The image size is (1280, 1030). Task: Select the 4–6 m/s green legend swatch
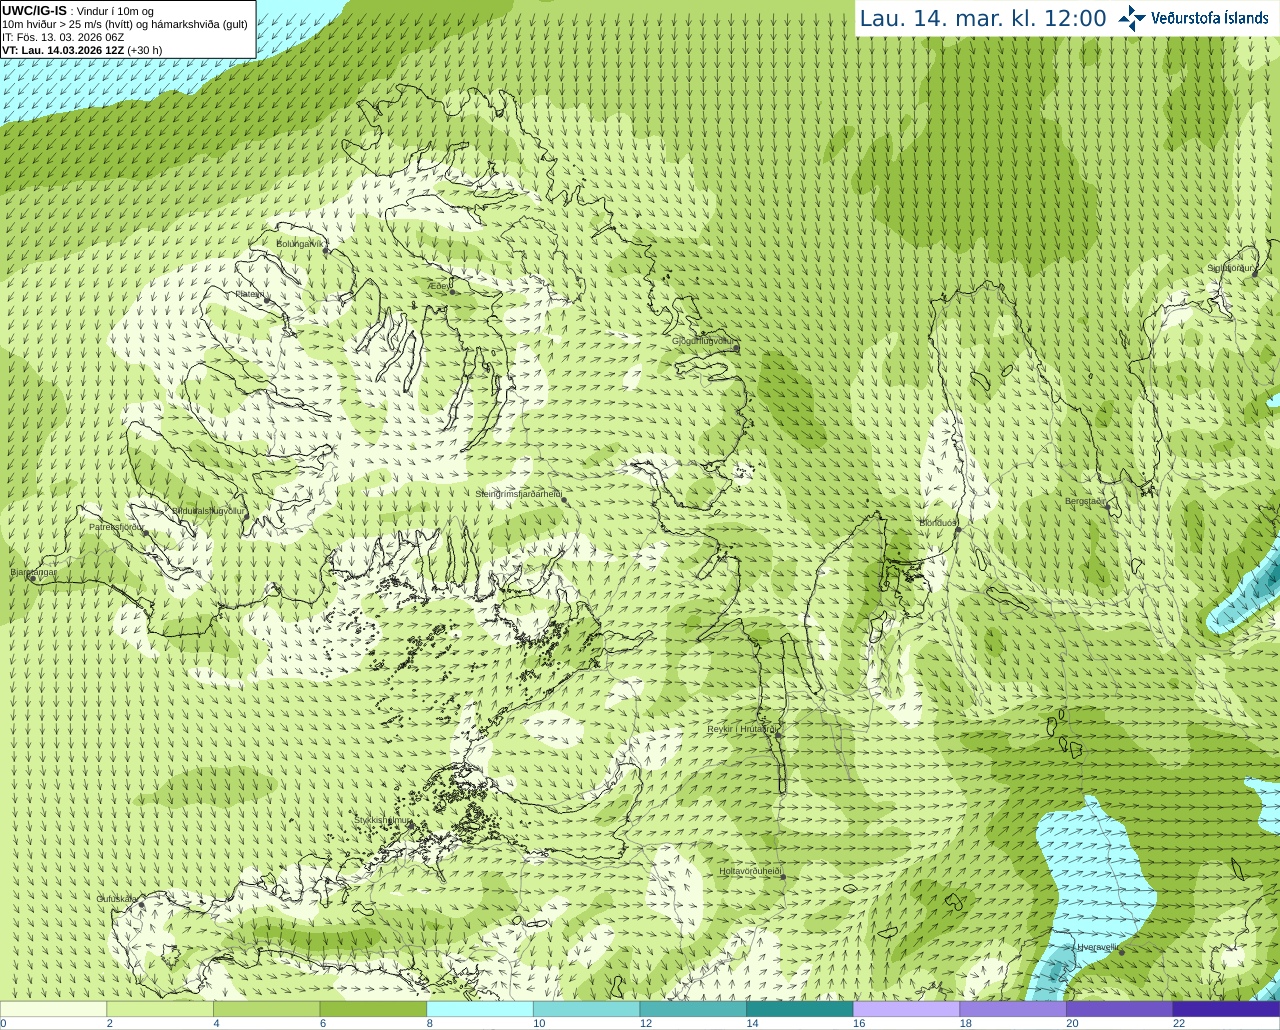[x=266, y=1009]
